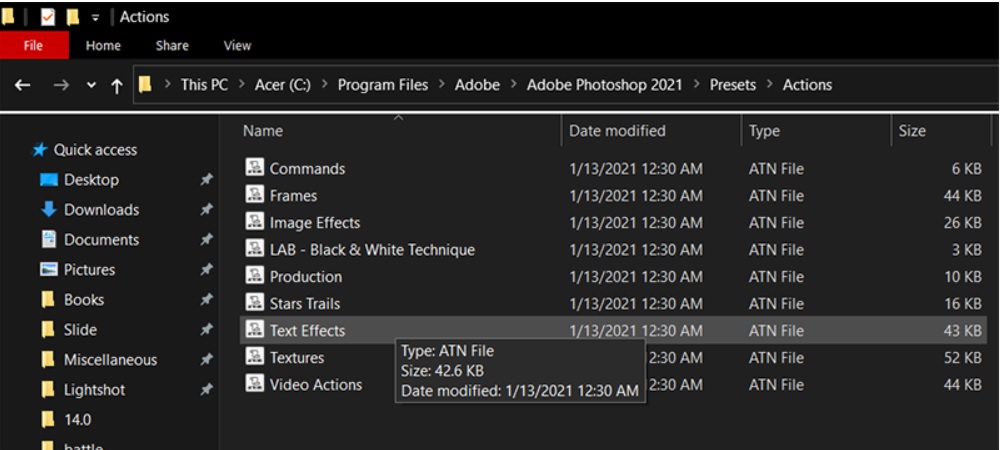Go up one folder level arrow
The height and width of the screenshot is (450, 1000).
point(117,85)
